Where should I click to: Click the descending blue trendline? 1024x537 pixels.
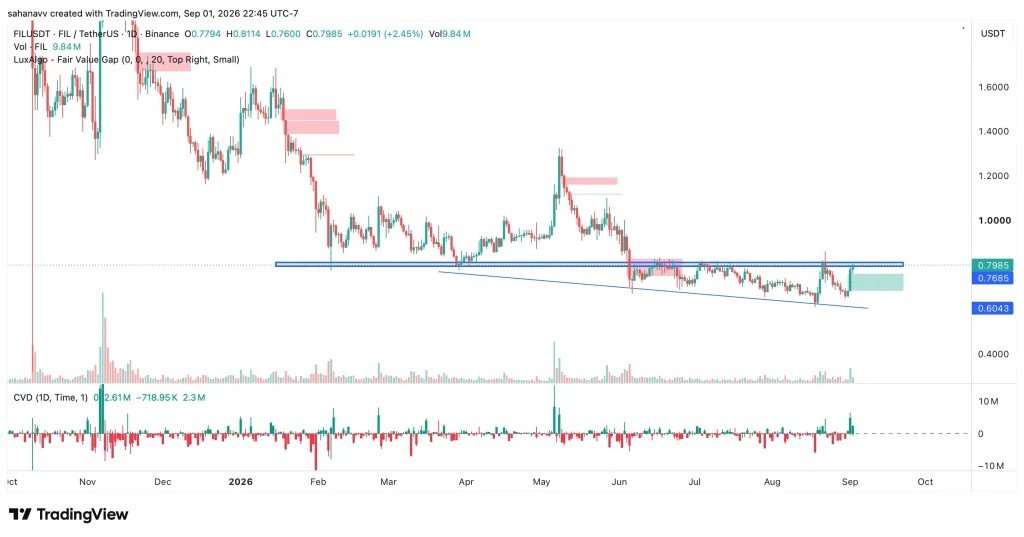click(x=653, y=289)
